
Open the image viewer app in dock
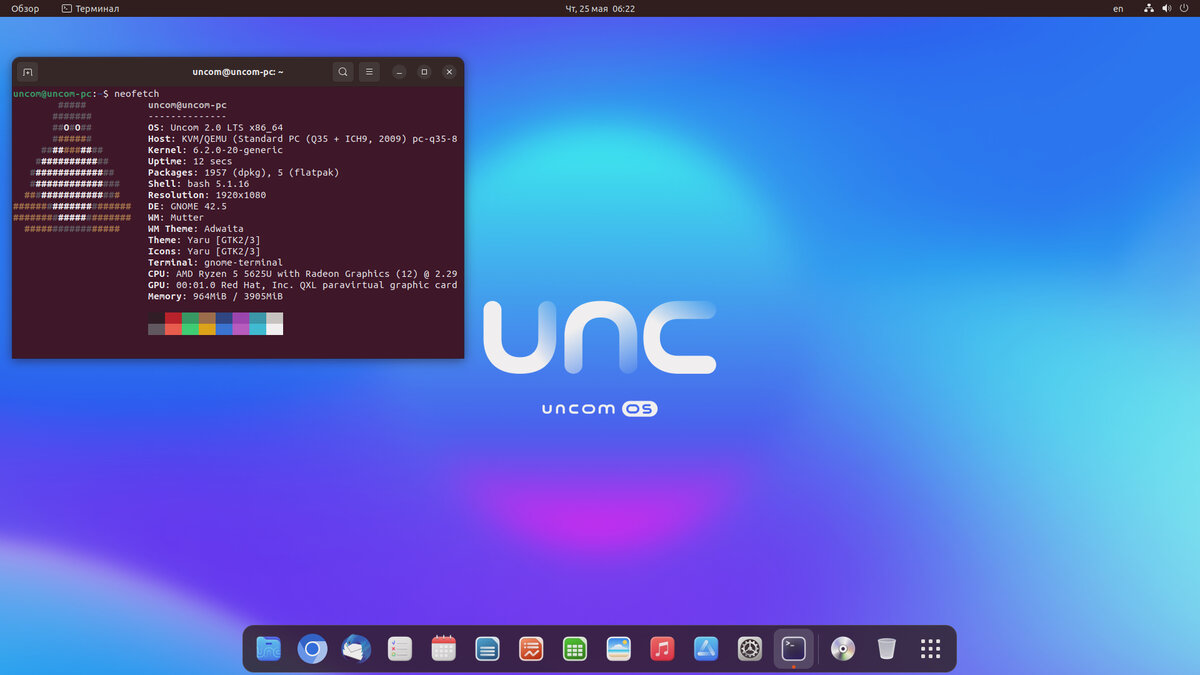pyautogui.click(x=618, y=649)
